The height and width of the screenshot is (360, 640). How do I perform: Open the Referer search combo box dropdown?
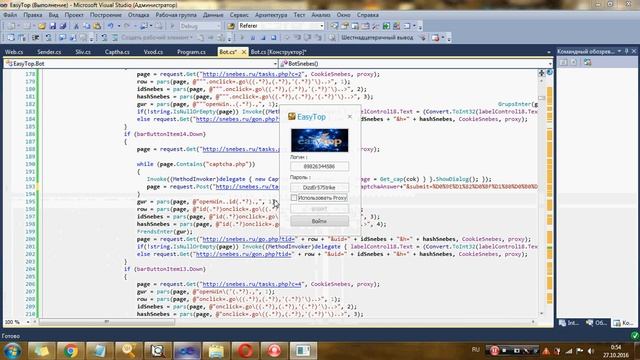(x=322, y=26)
